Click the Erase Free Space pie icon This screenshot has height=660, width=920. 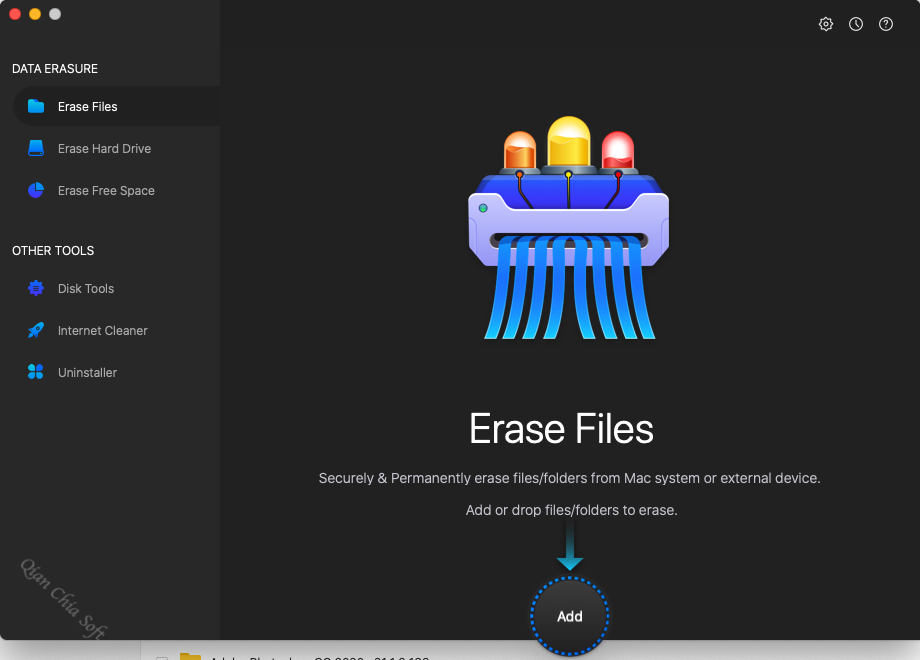(x=36, y=190)
